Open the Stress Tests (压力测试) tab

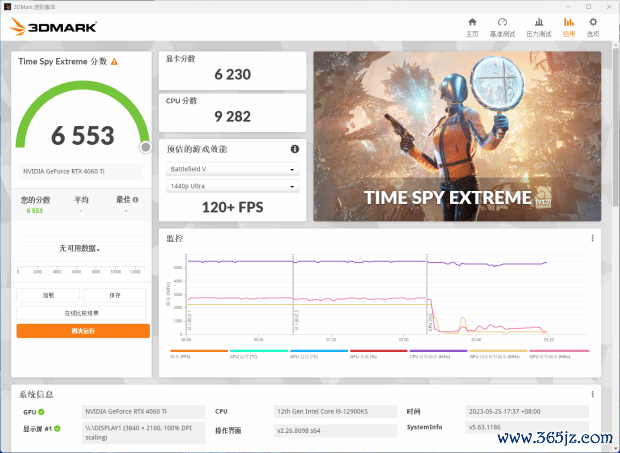click(539, 27)
